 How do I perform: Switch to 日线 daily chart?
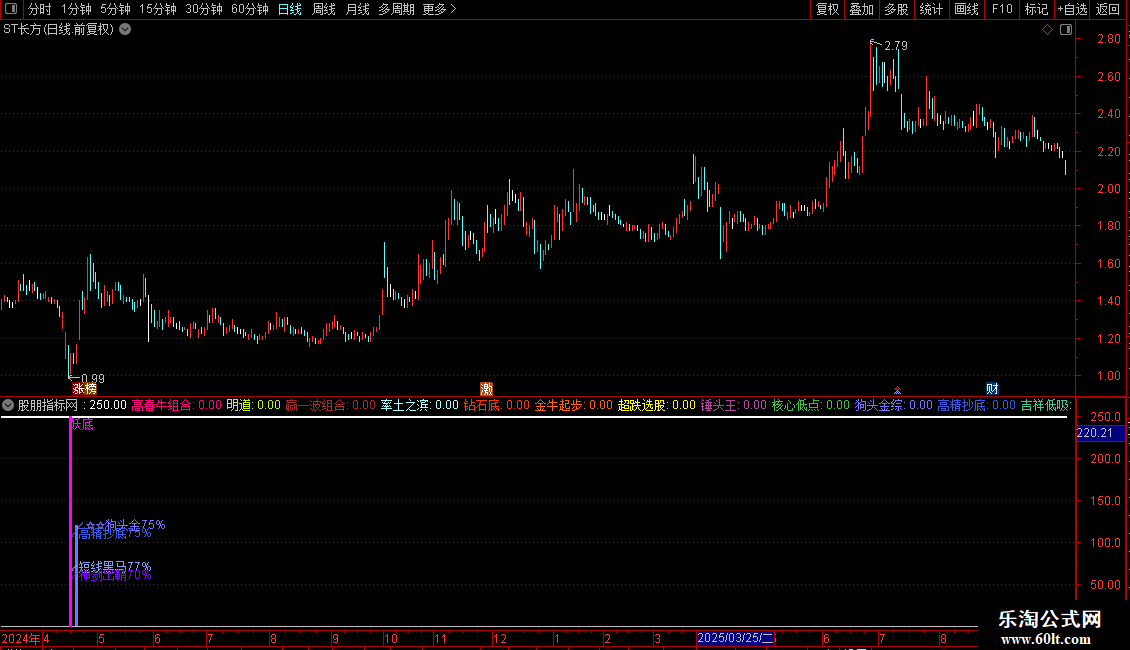coord(290,9)
